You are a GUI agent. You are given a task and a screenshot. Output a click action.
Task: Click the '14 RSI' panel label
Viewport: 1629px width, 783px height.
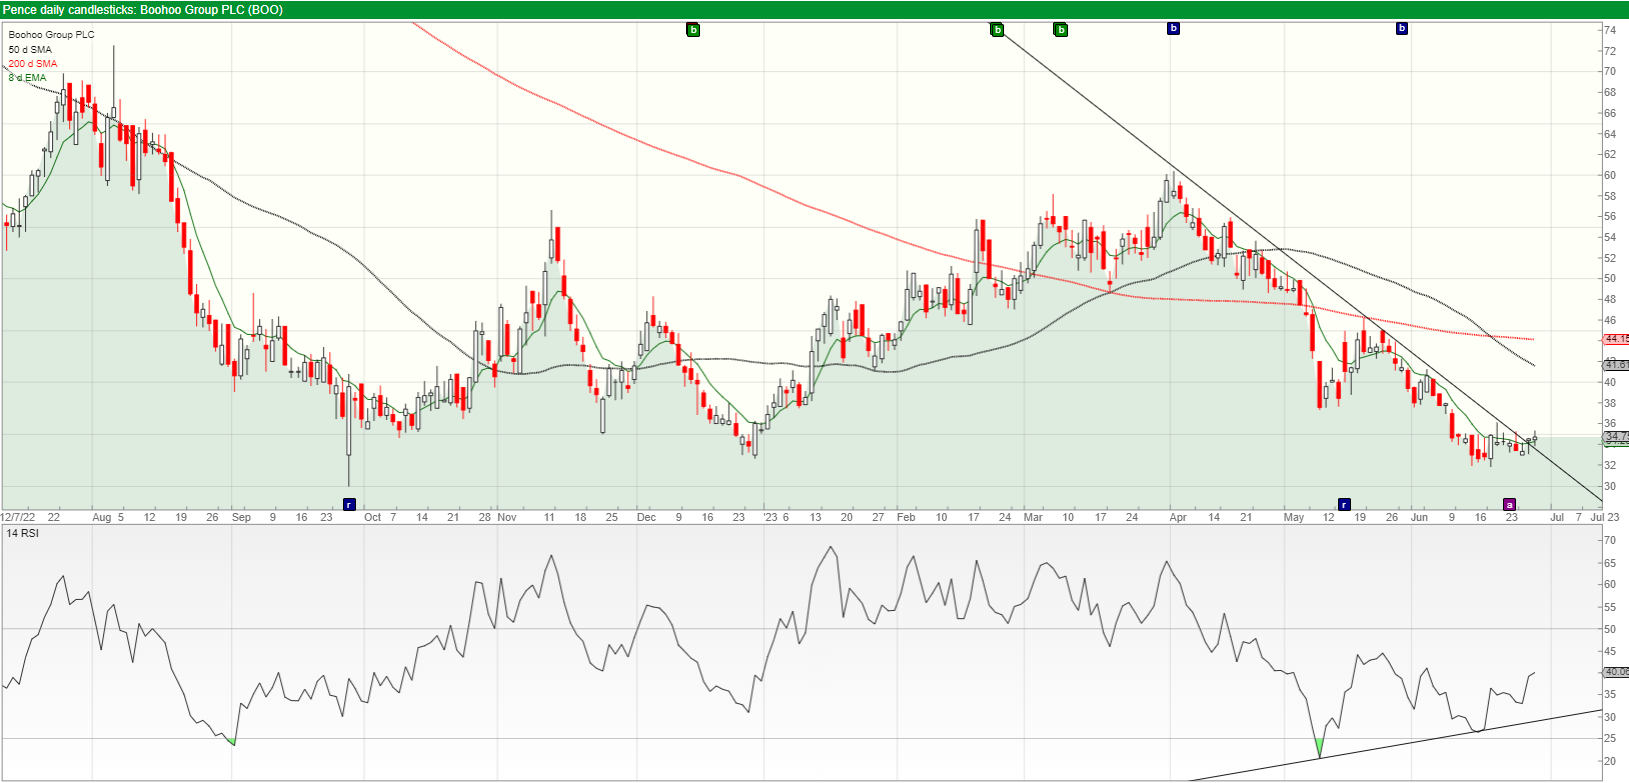tap(22, 533)
